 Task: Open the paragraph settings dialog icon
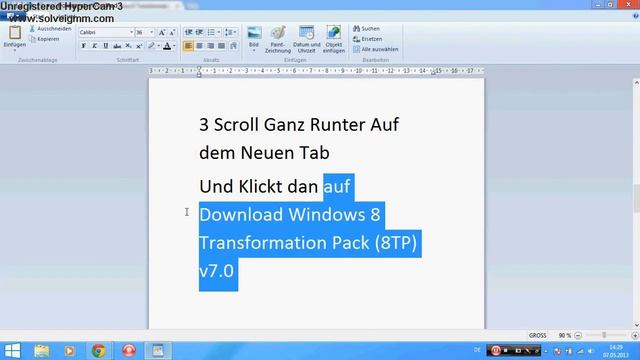tap(233, 46)
